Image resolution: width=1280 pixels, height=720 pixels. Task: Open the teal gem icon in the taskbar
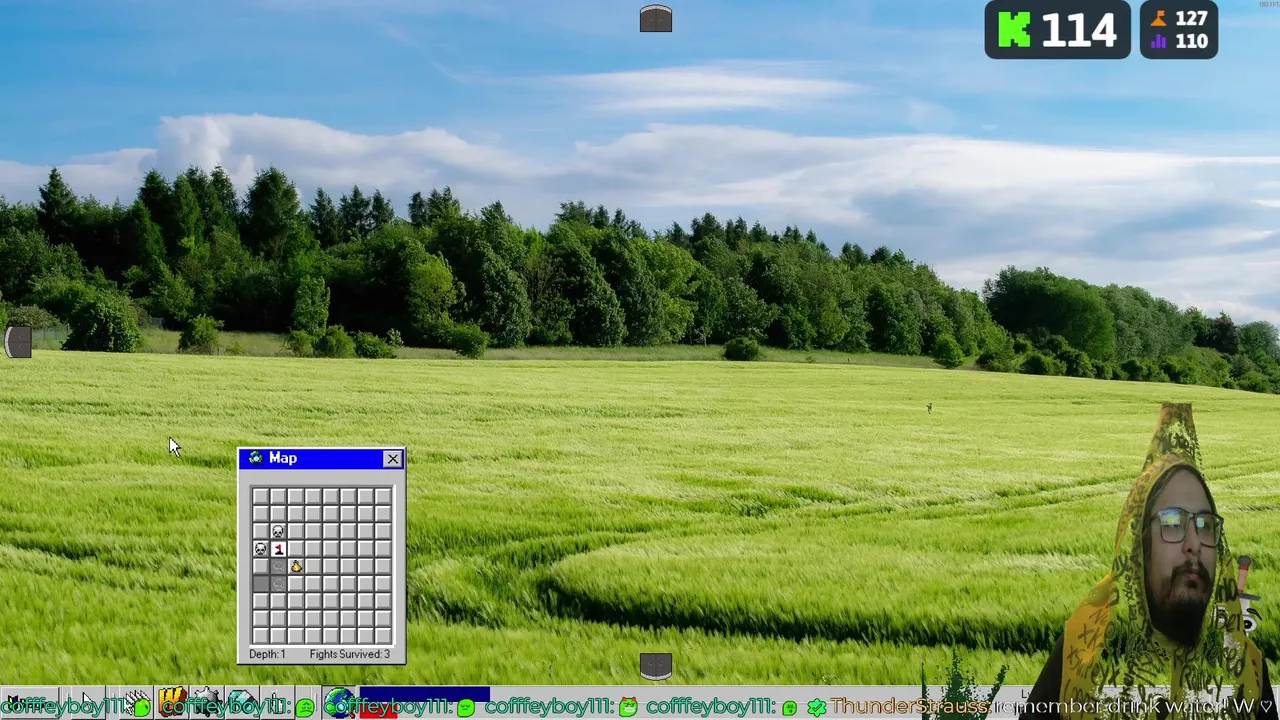click(x=242, y=703)
